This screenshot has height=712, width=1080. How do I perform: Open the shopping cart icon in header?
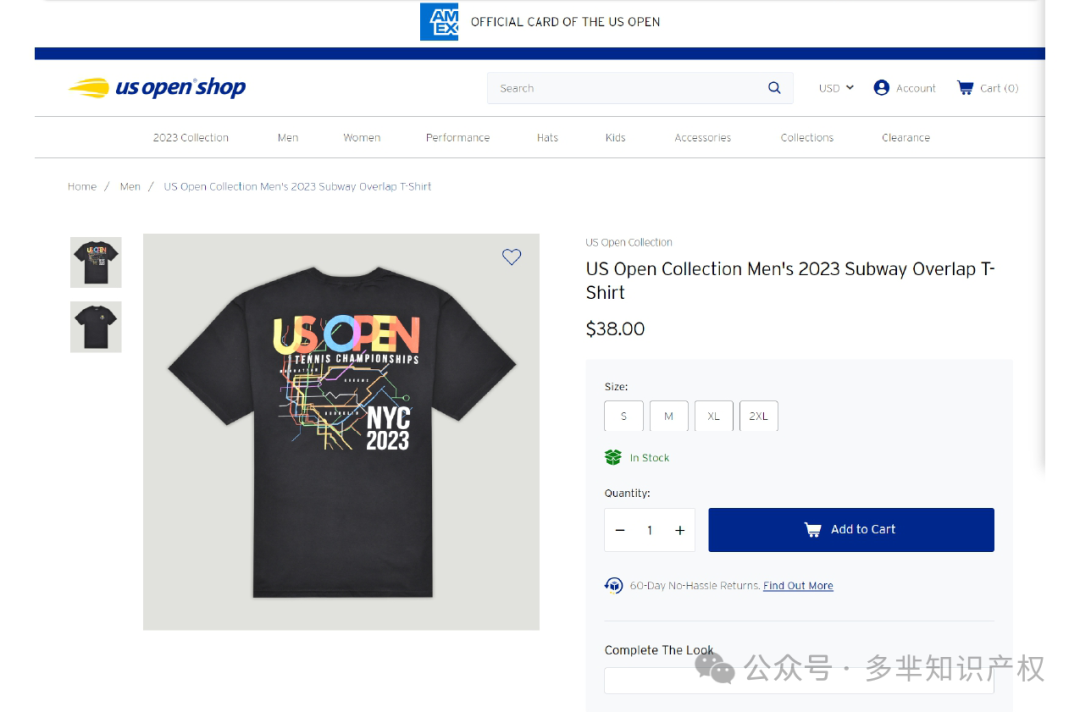965,88
